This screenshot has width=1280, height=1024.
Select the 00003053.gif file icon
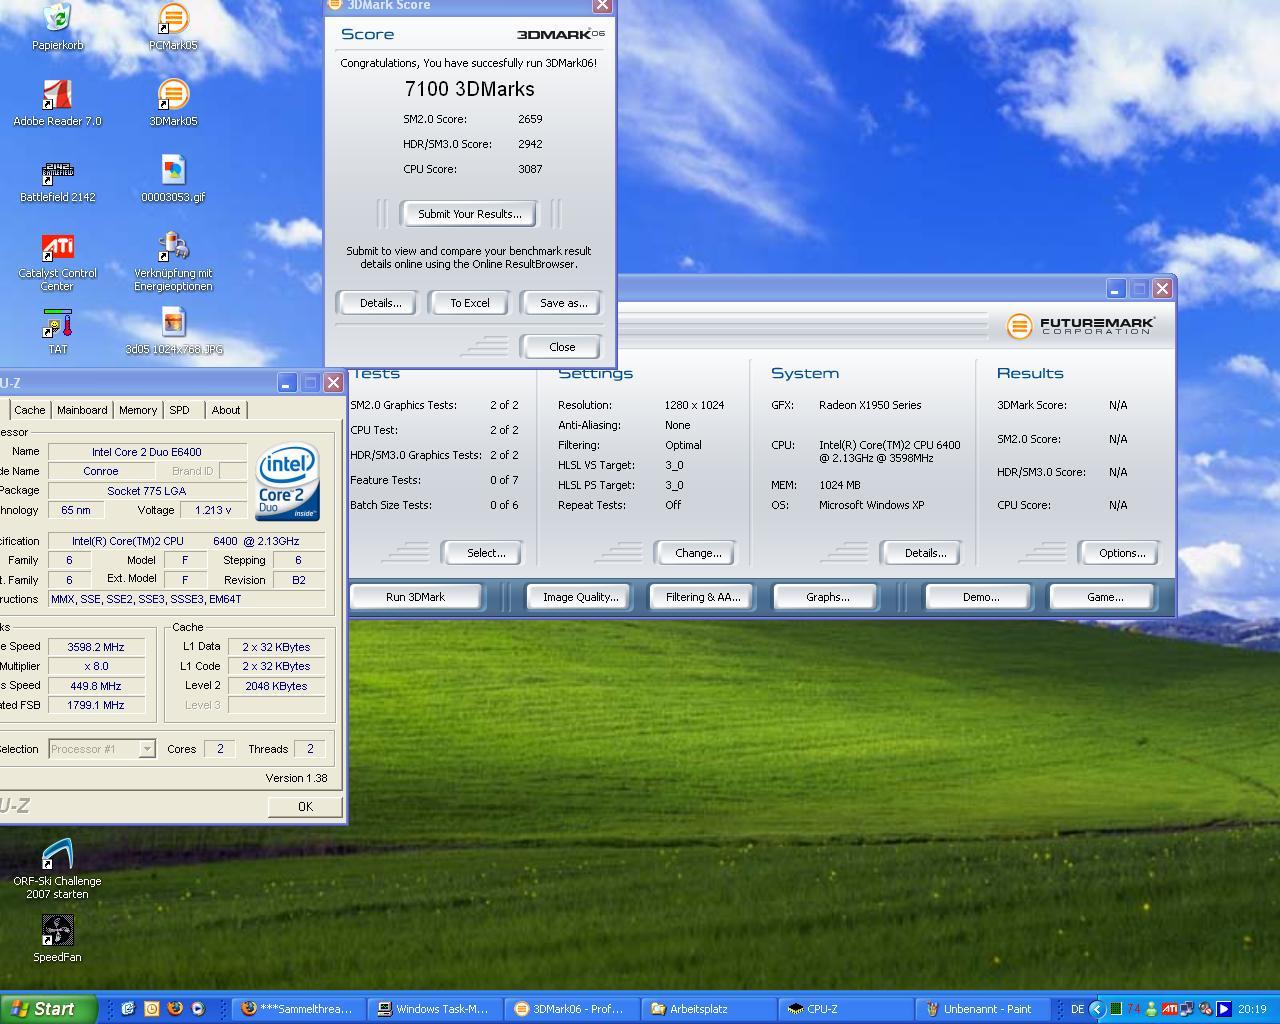173,178
